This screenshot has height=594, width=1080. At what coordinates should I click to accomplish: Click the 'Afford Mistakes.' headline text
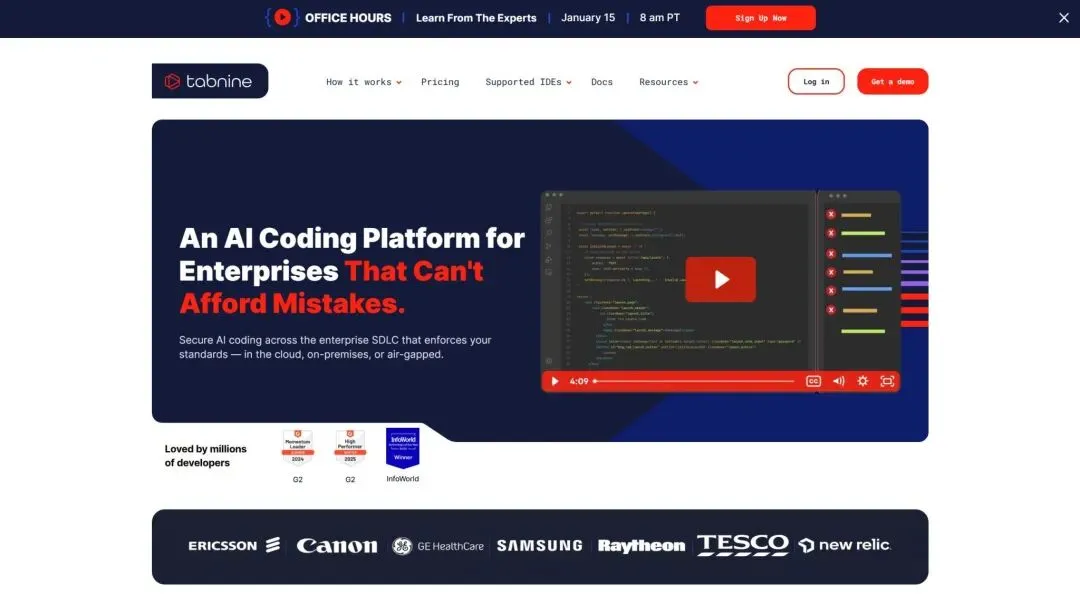point(292,303)
